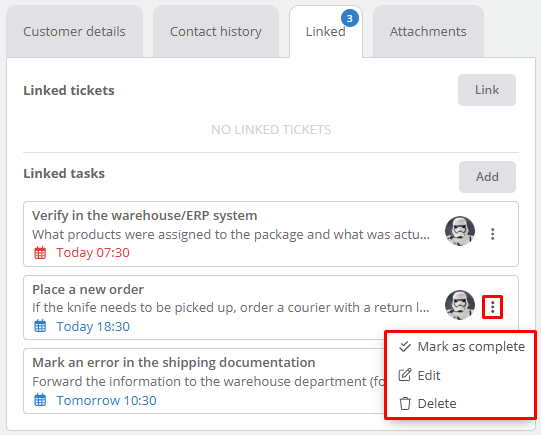The width and height of the screenshot is (541, 435).
Task: Click the blue 3 badge on Linked tab
Action: point(350,18)
